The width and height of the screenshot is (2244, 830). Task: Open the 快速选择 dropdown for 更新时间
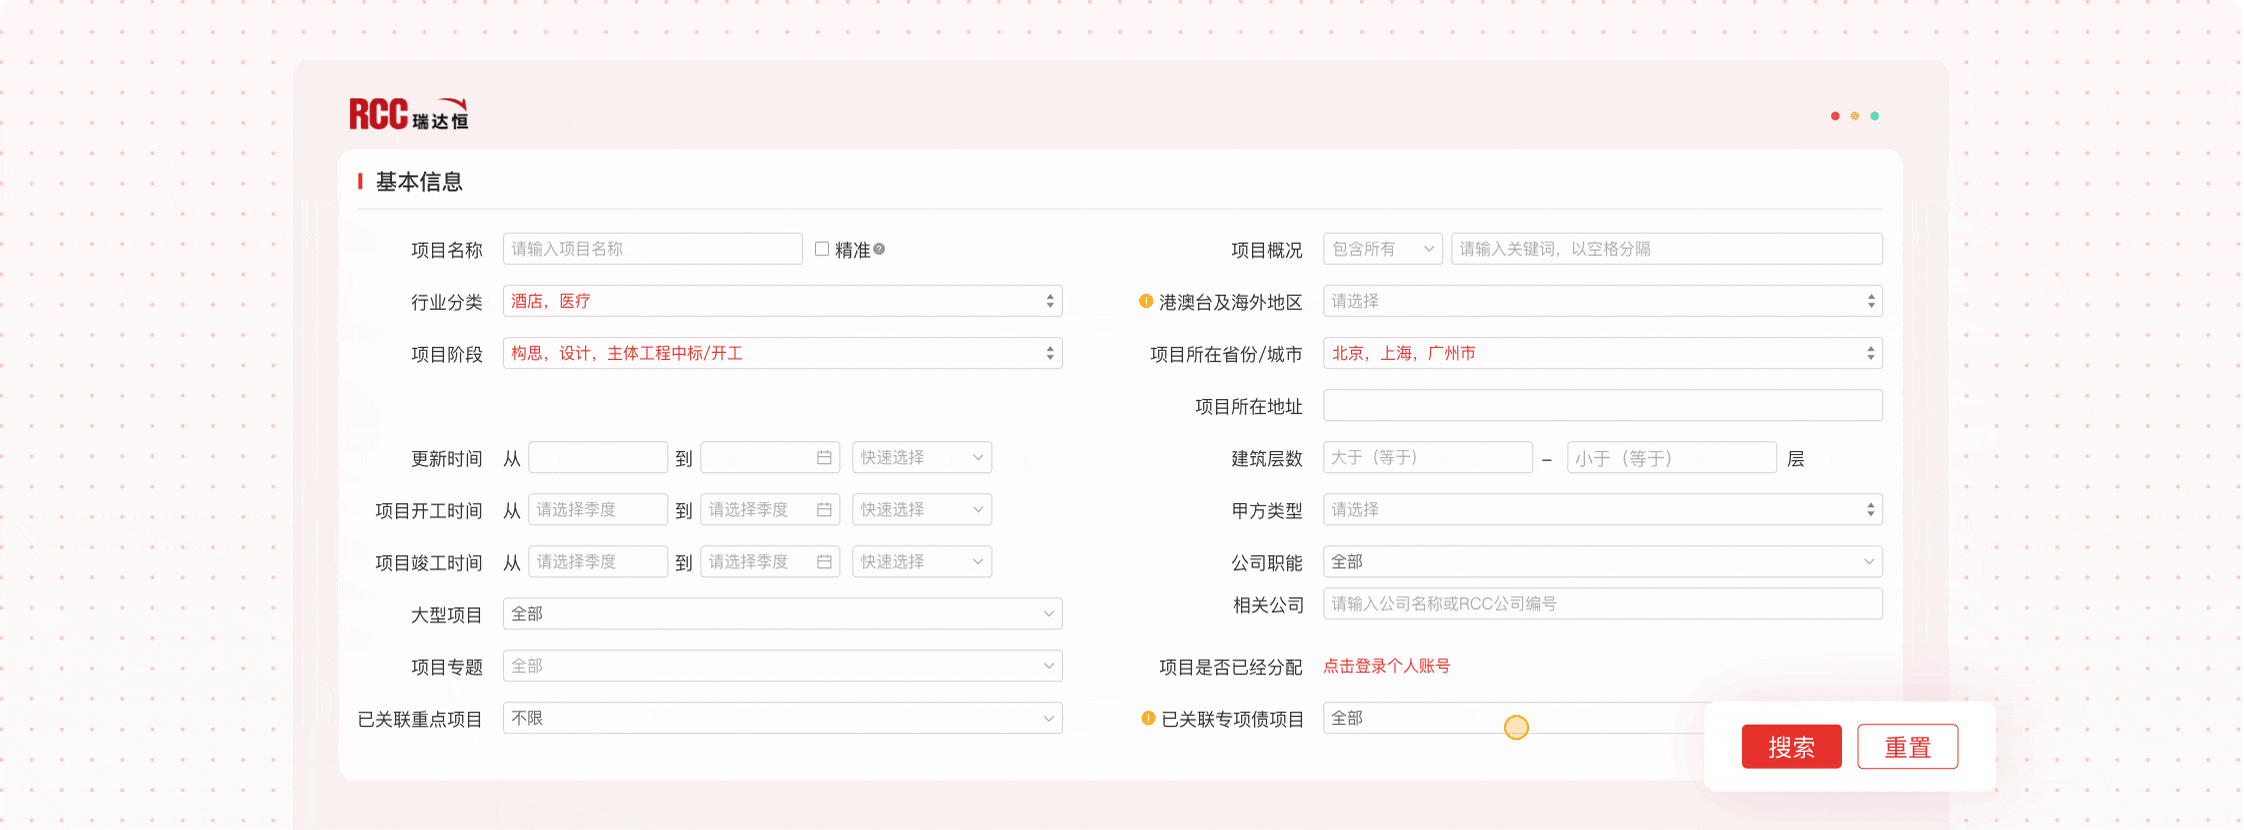[921, 458]
